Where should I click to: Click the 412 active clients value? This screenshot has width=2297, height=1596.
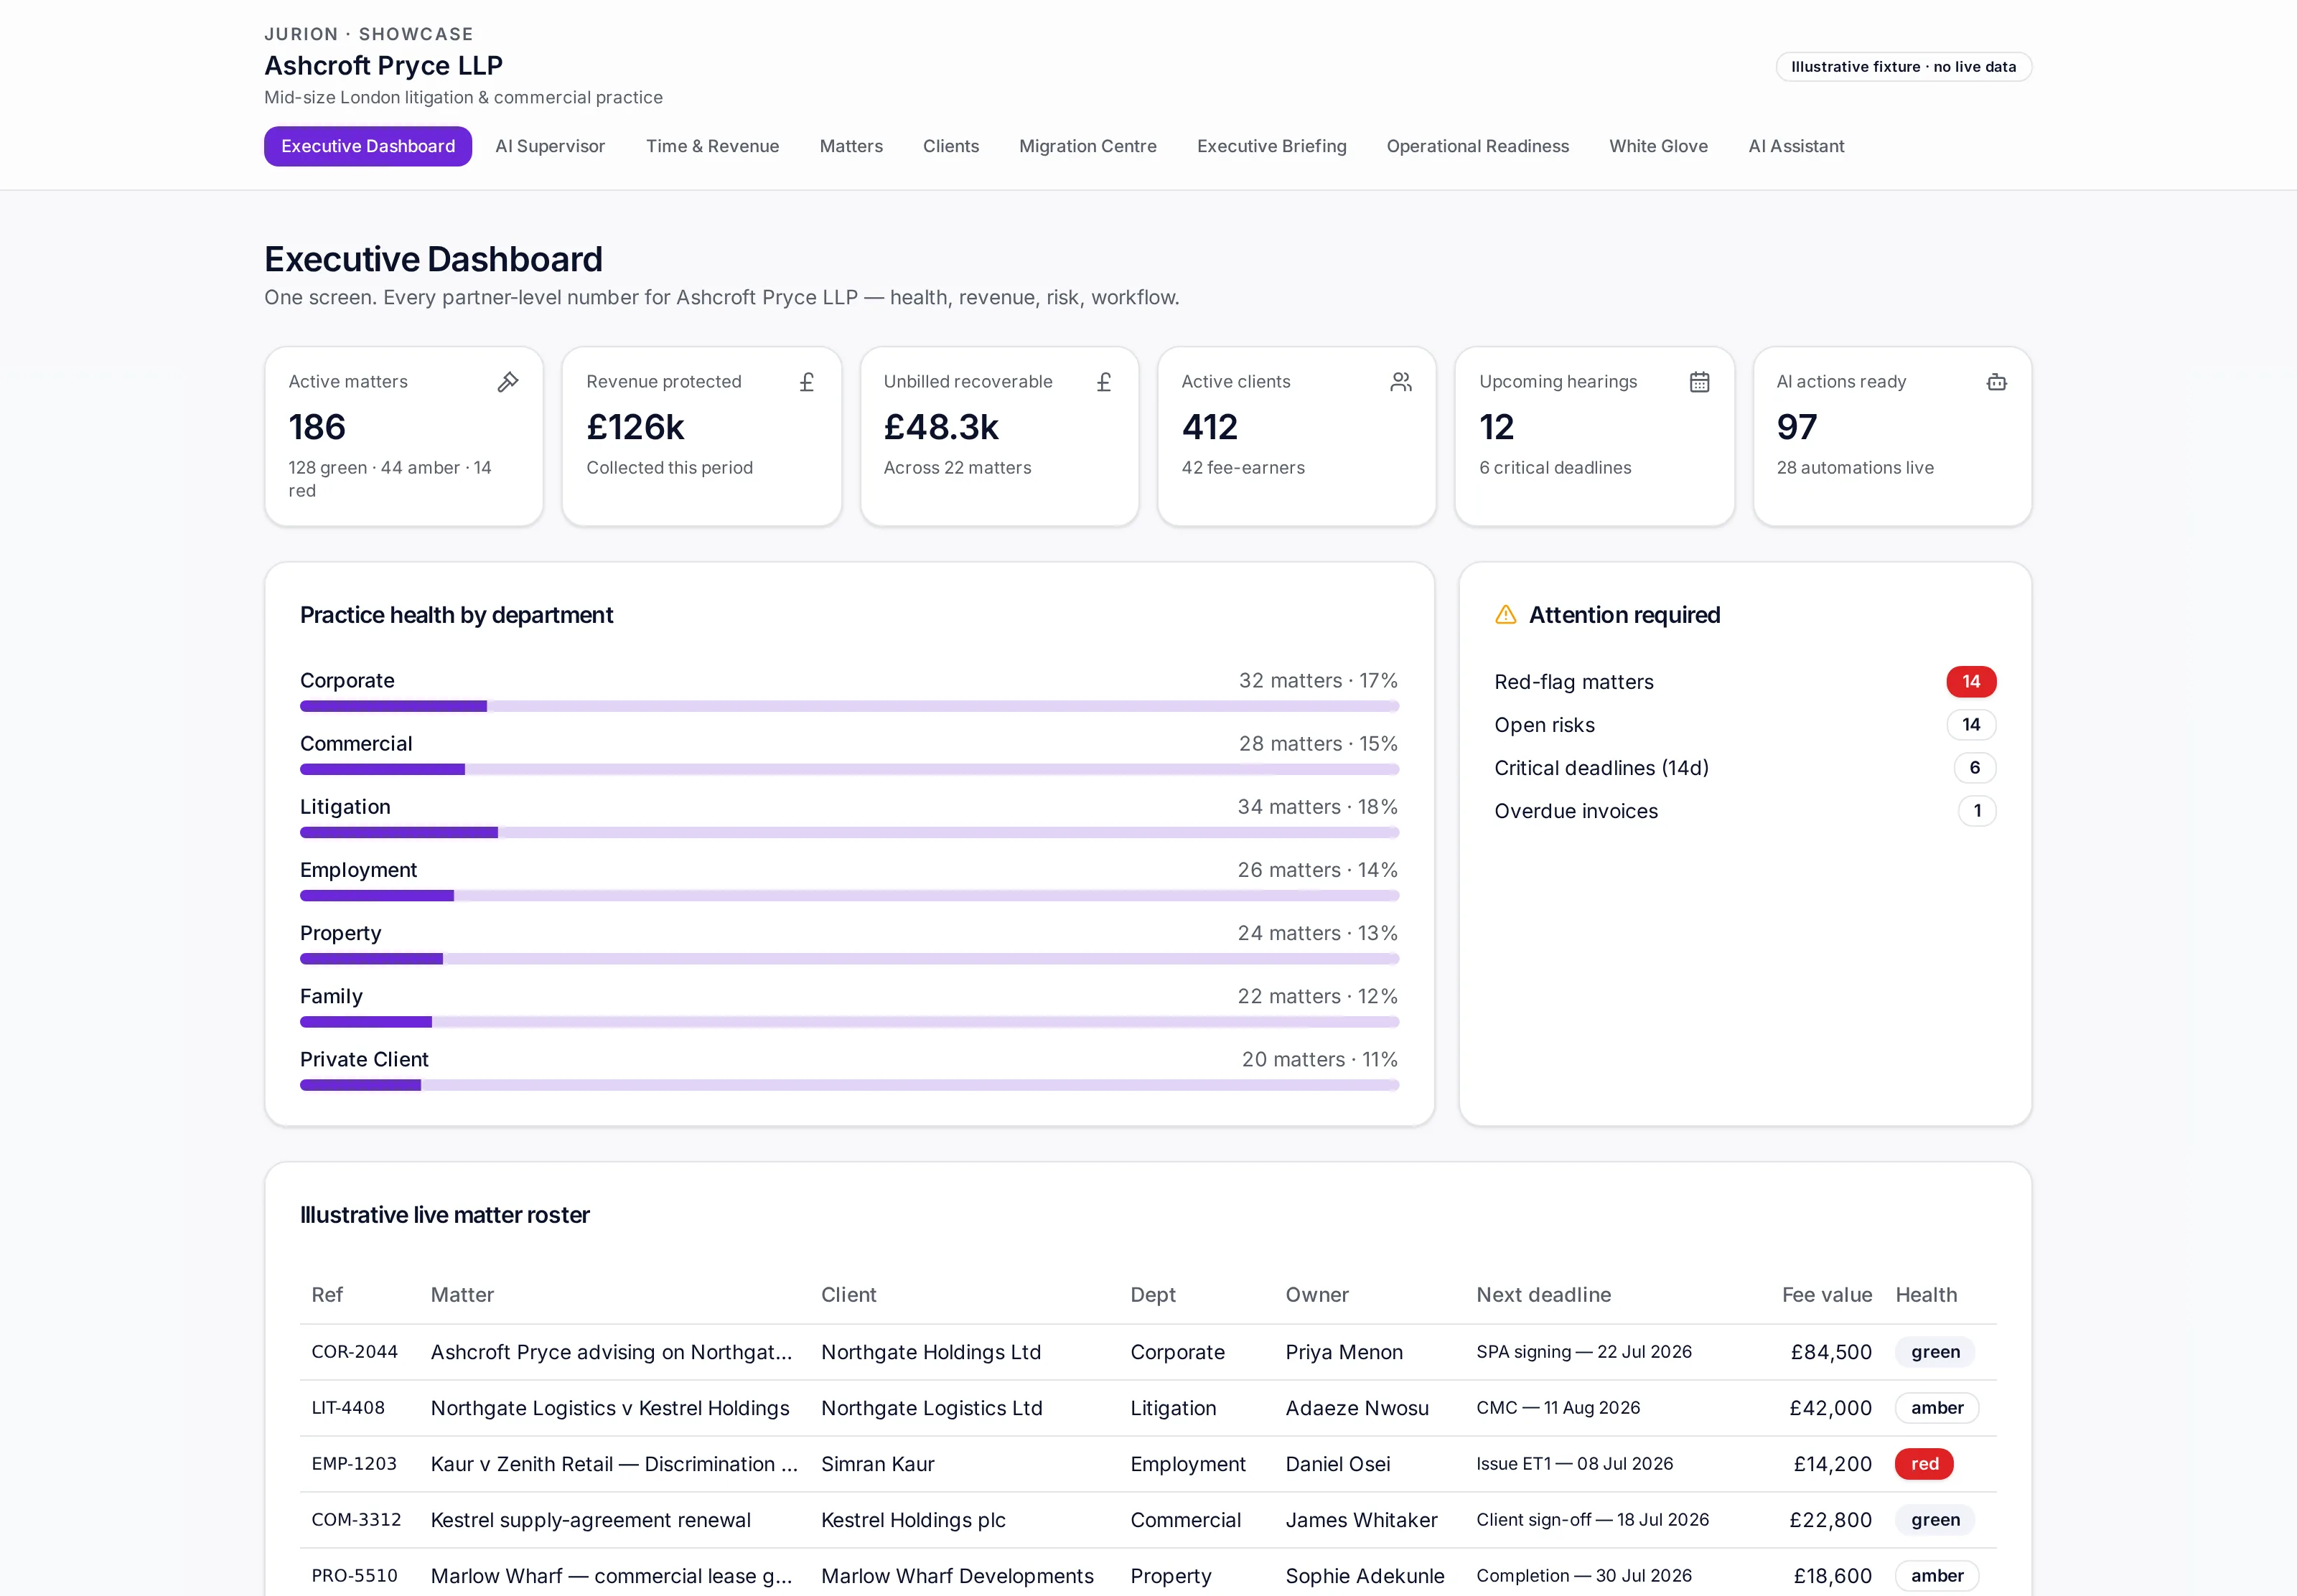tap(1210, 427)
